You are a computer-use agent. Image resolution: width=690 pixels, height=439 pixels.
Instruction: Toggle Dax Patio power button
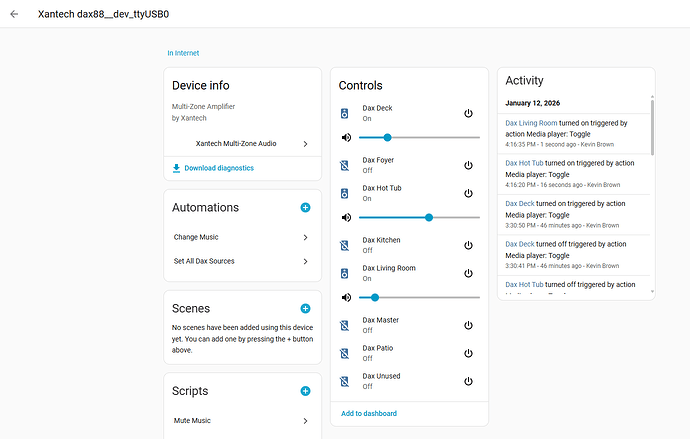click(468, 353)
